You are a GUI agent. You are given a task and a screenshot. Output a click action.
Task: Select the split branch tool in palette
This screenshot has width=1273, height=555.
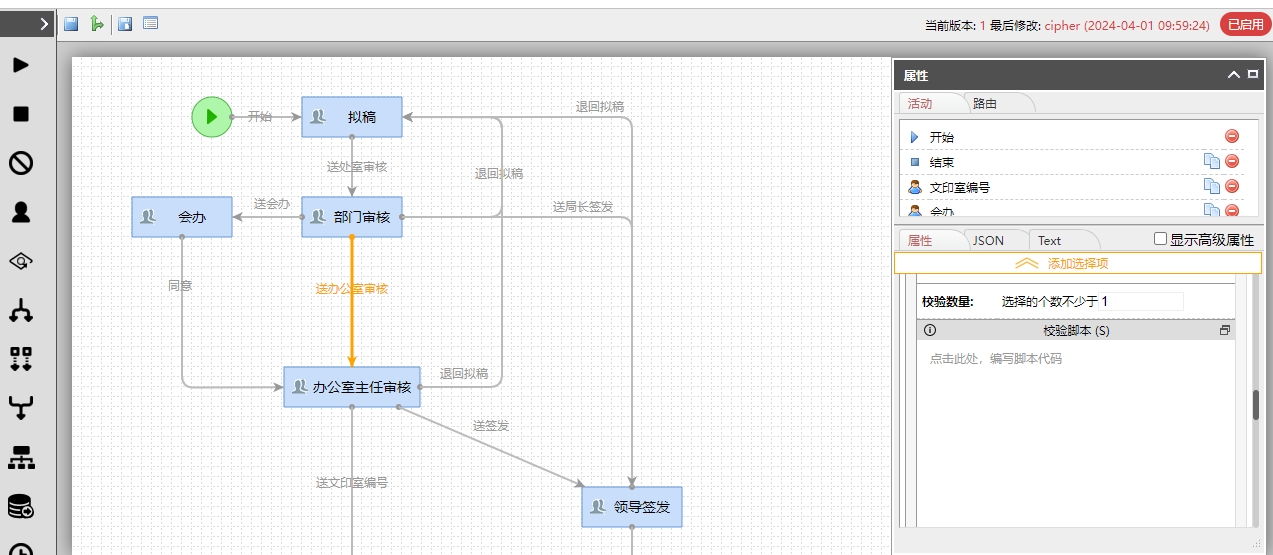point(21,310)
